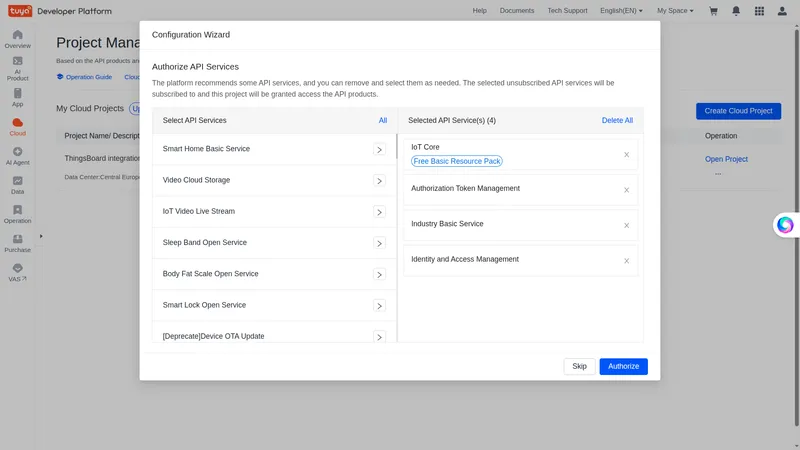Click the Create Cloud Project button

tap(738, 111)
